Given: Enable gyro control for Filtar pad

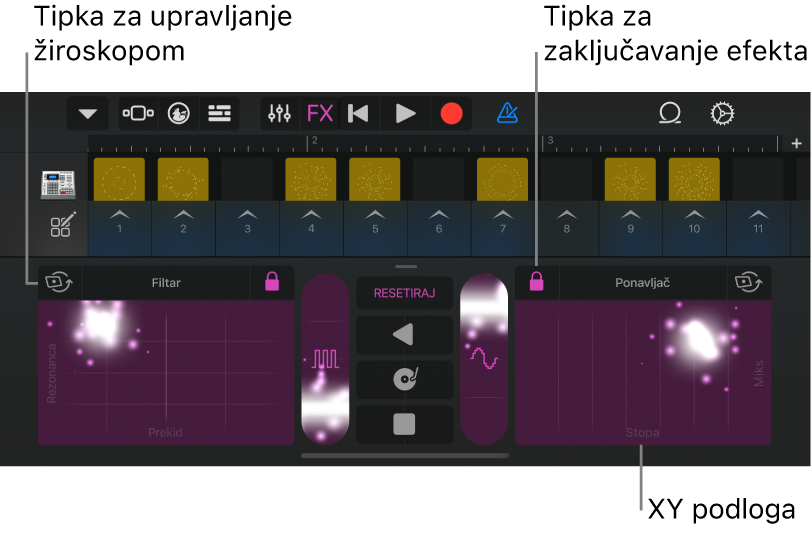Looking at the screenshot, I should click(59, 283).
